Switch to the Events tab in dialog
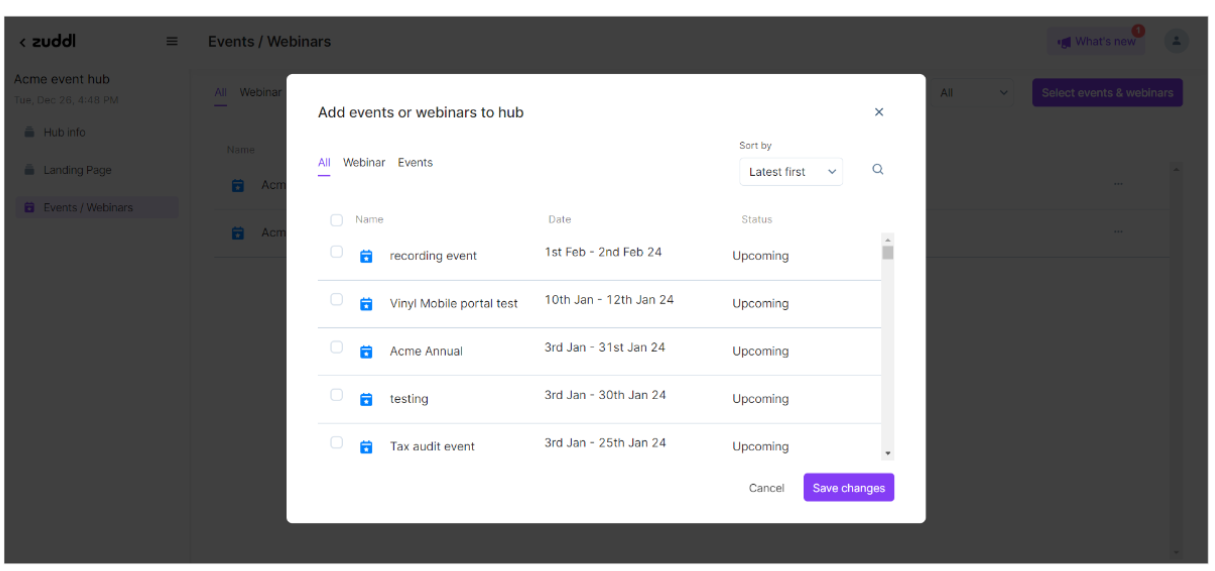The width and height of the screenshot is (1215, 571). [415, 162]
